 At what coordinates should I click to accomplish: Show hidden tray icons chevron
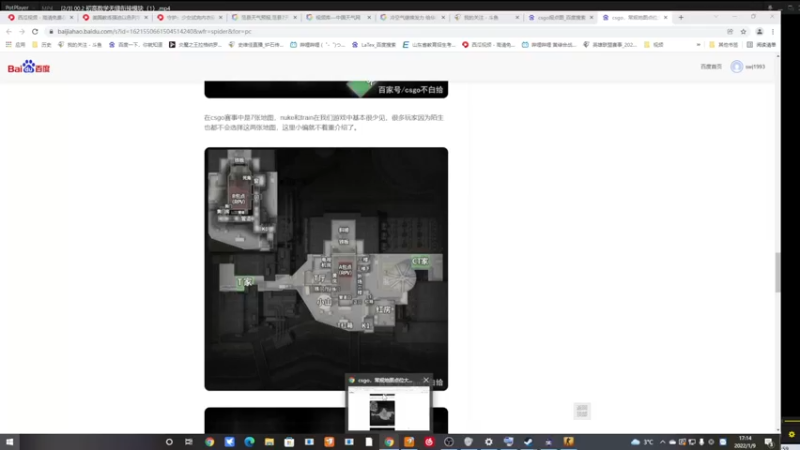click(662, 442)
